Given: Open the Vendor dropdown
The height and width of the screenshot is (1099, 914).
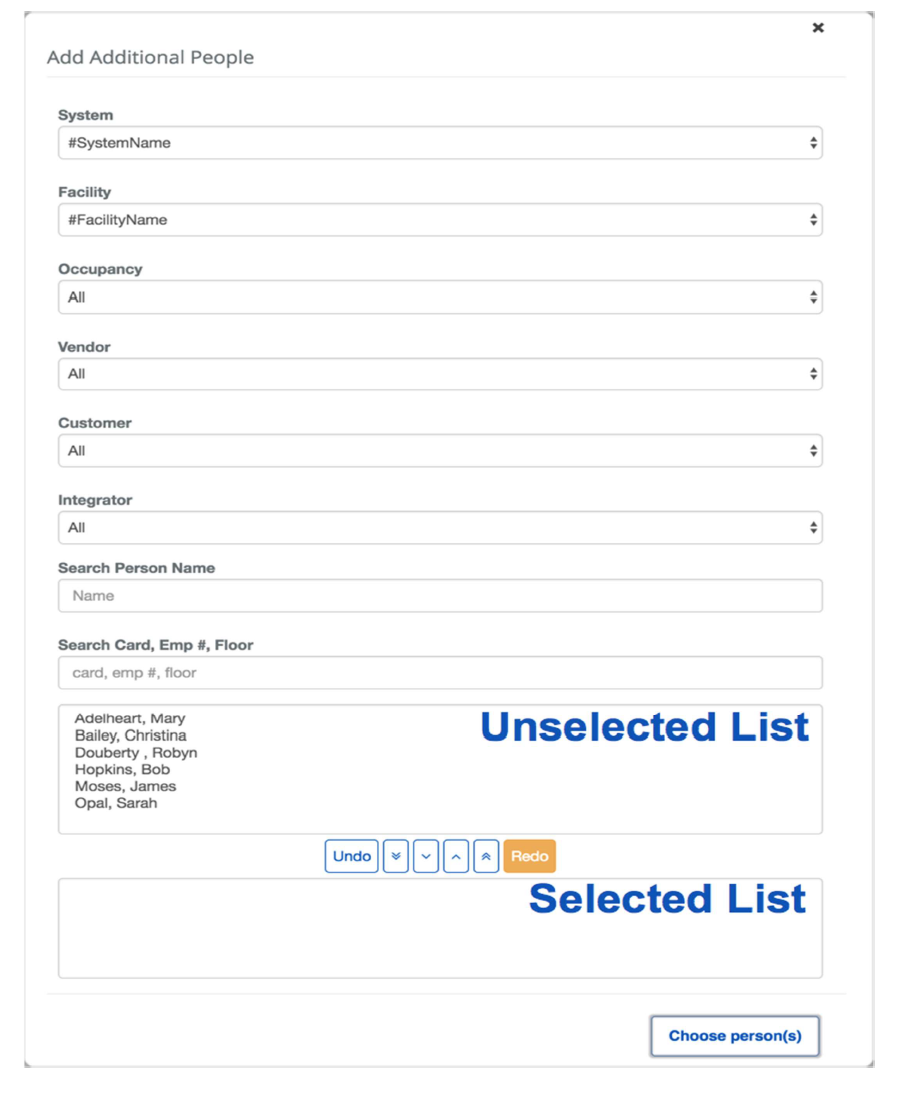Looking at the screenshot, I should point(440,373).
